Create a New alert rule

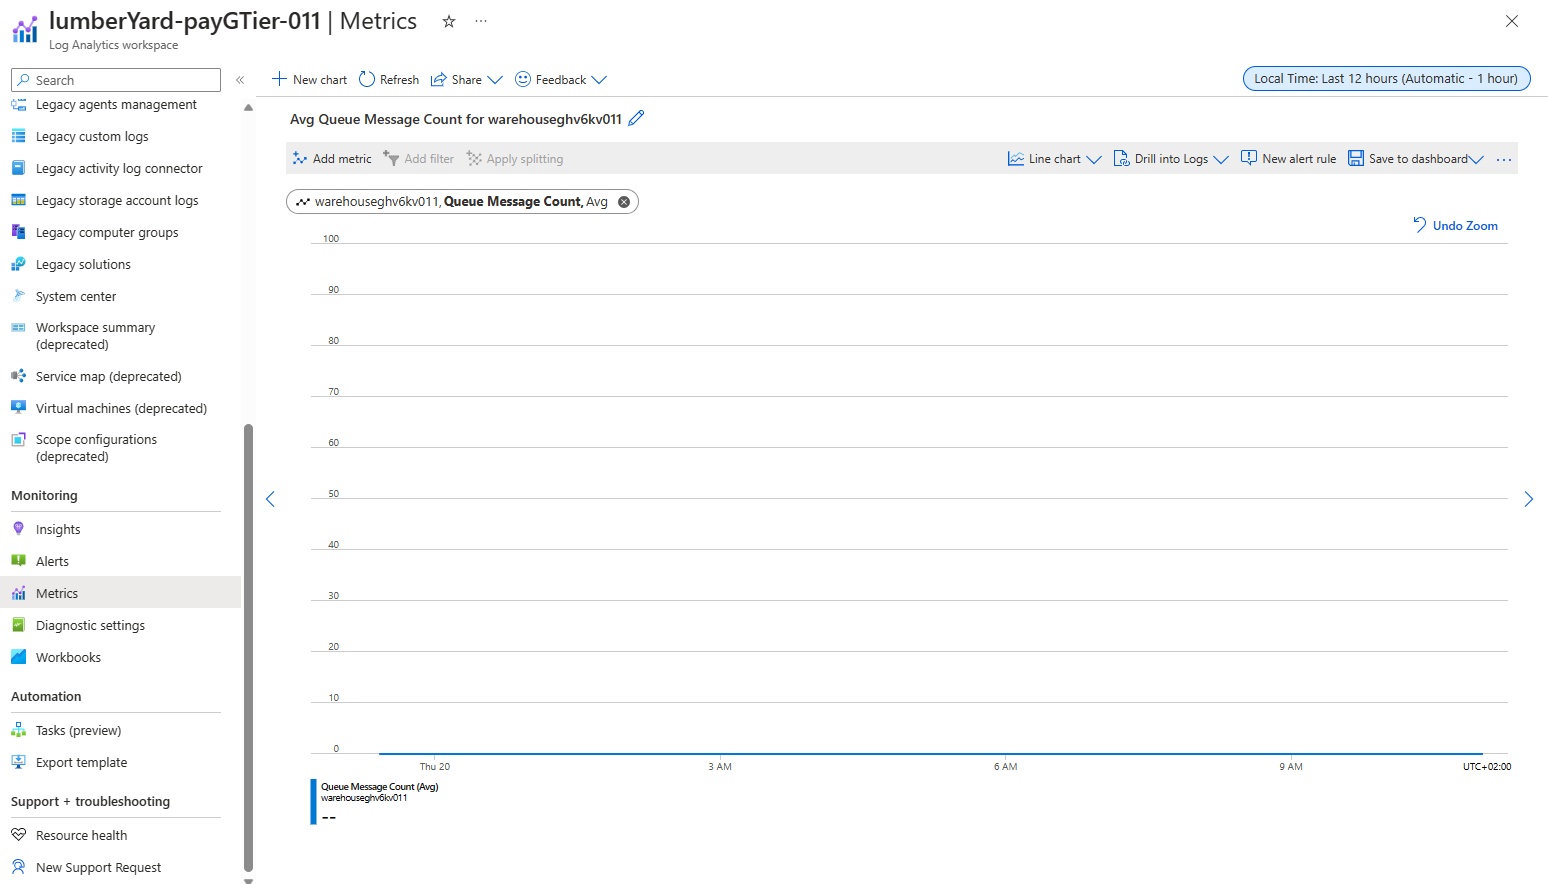pos(1288,159)
